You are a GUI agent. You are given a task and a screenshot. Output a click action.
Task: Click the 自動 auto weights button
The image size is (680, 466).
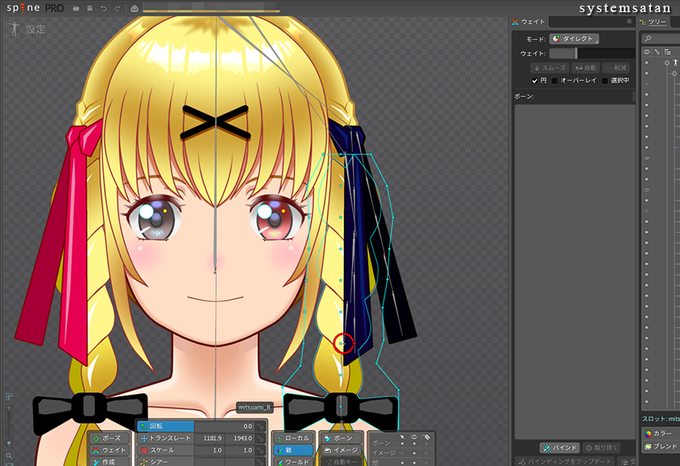click(585, 68)
